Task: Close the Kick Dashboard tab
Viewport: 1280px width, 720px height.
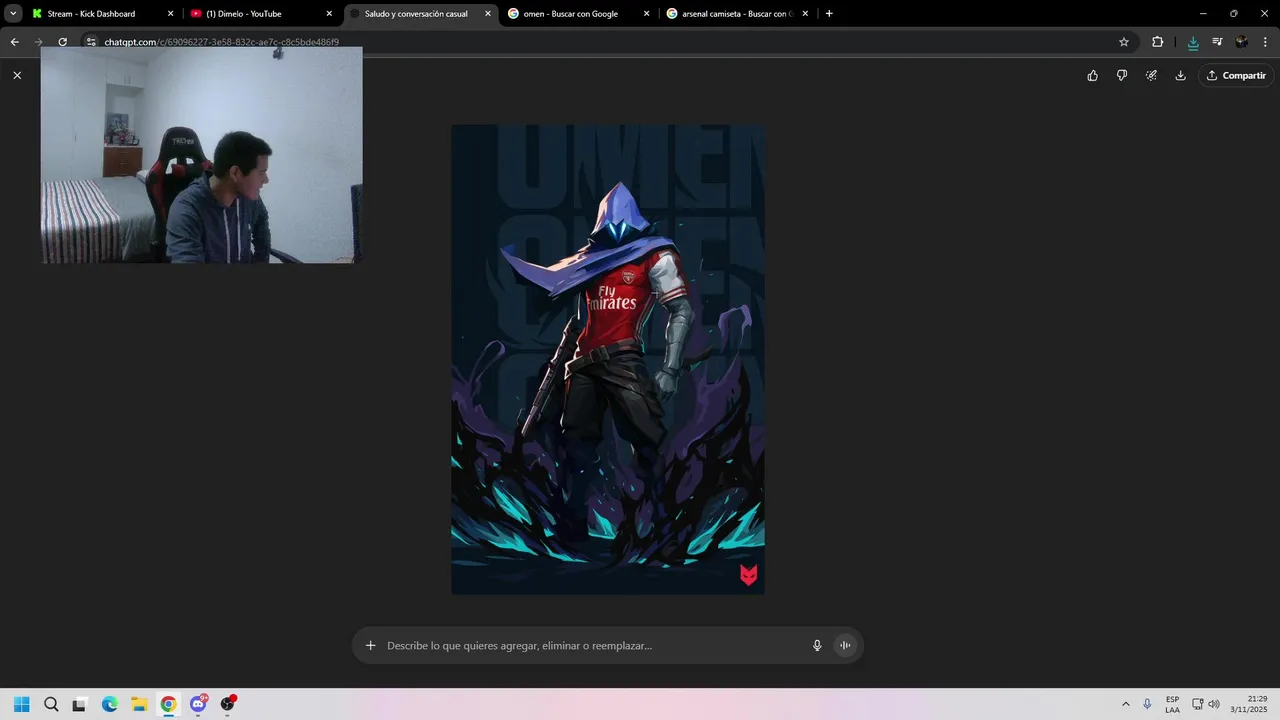Action: point(170,14)
